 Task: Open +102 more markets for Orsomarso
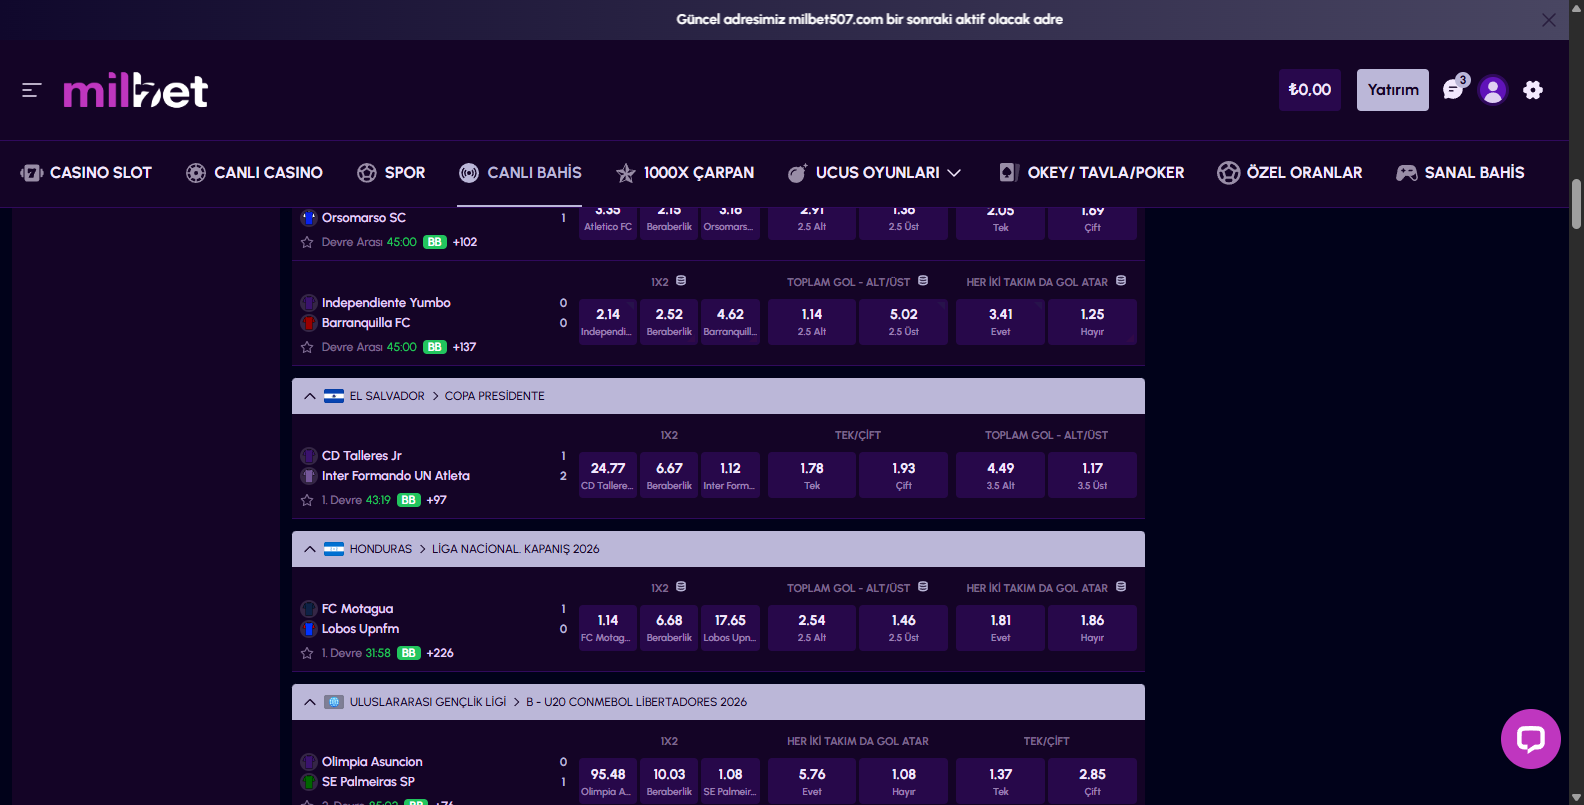coord(464,242)
